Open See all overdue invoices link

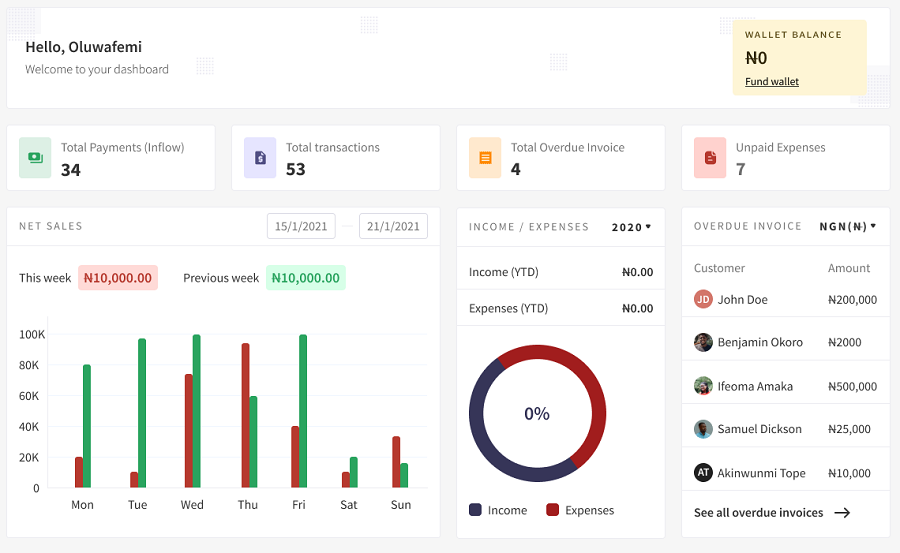(758, 513)
